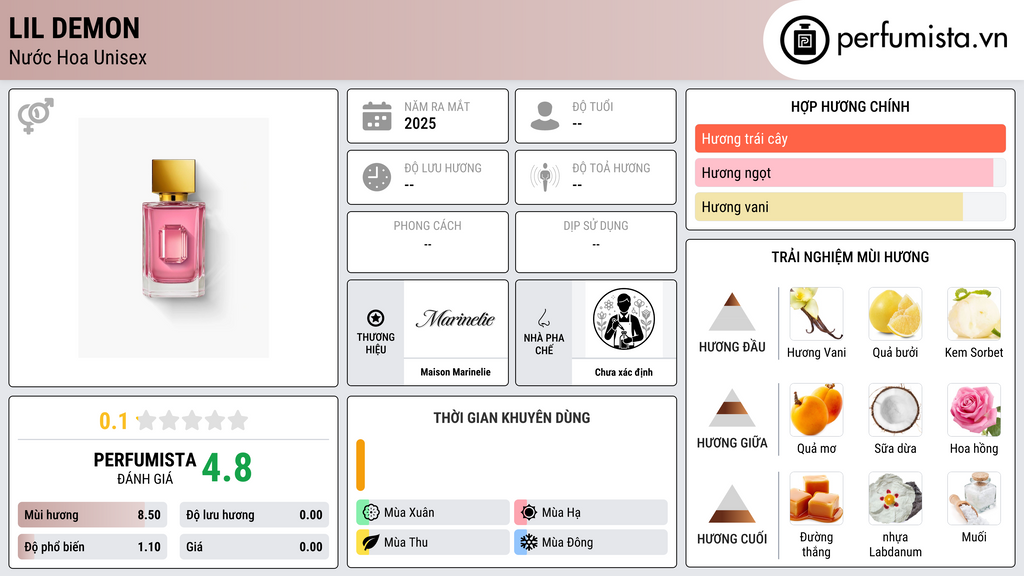This screenshot has height=576, width=1024.
Task: Click the Hương trái cây accord bar
Action: click(850, 138)
